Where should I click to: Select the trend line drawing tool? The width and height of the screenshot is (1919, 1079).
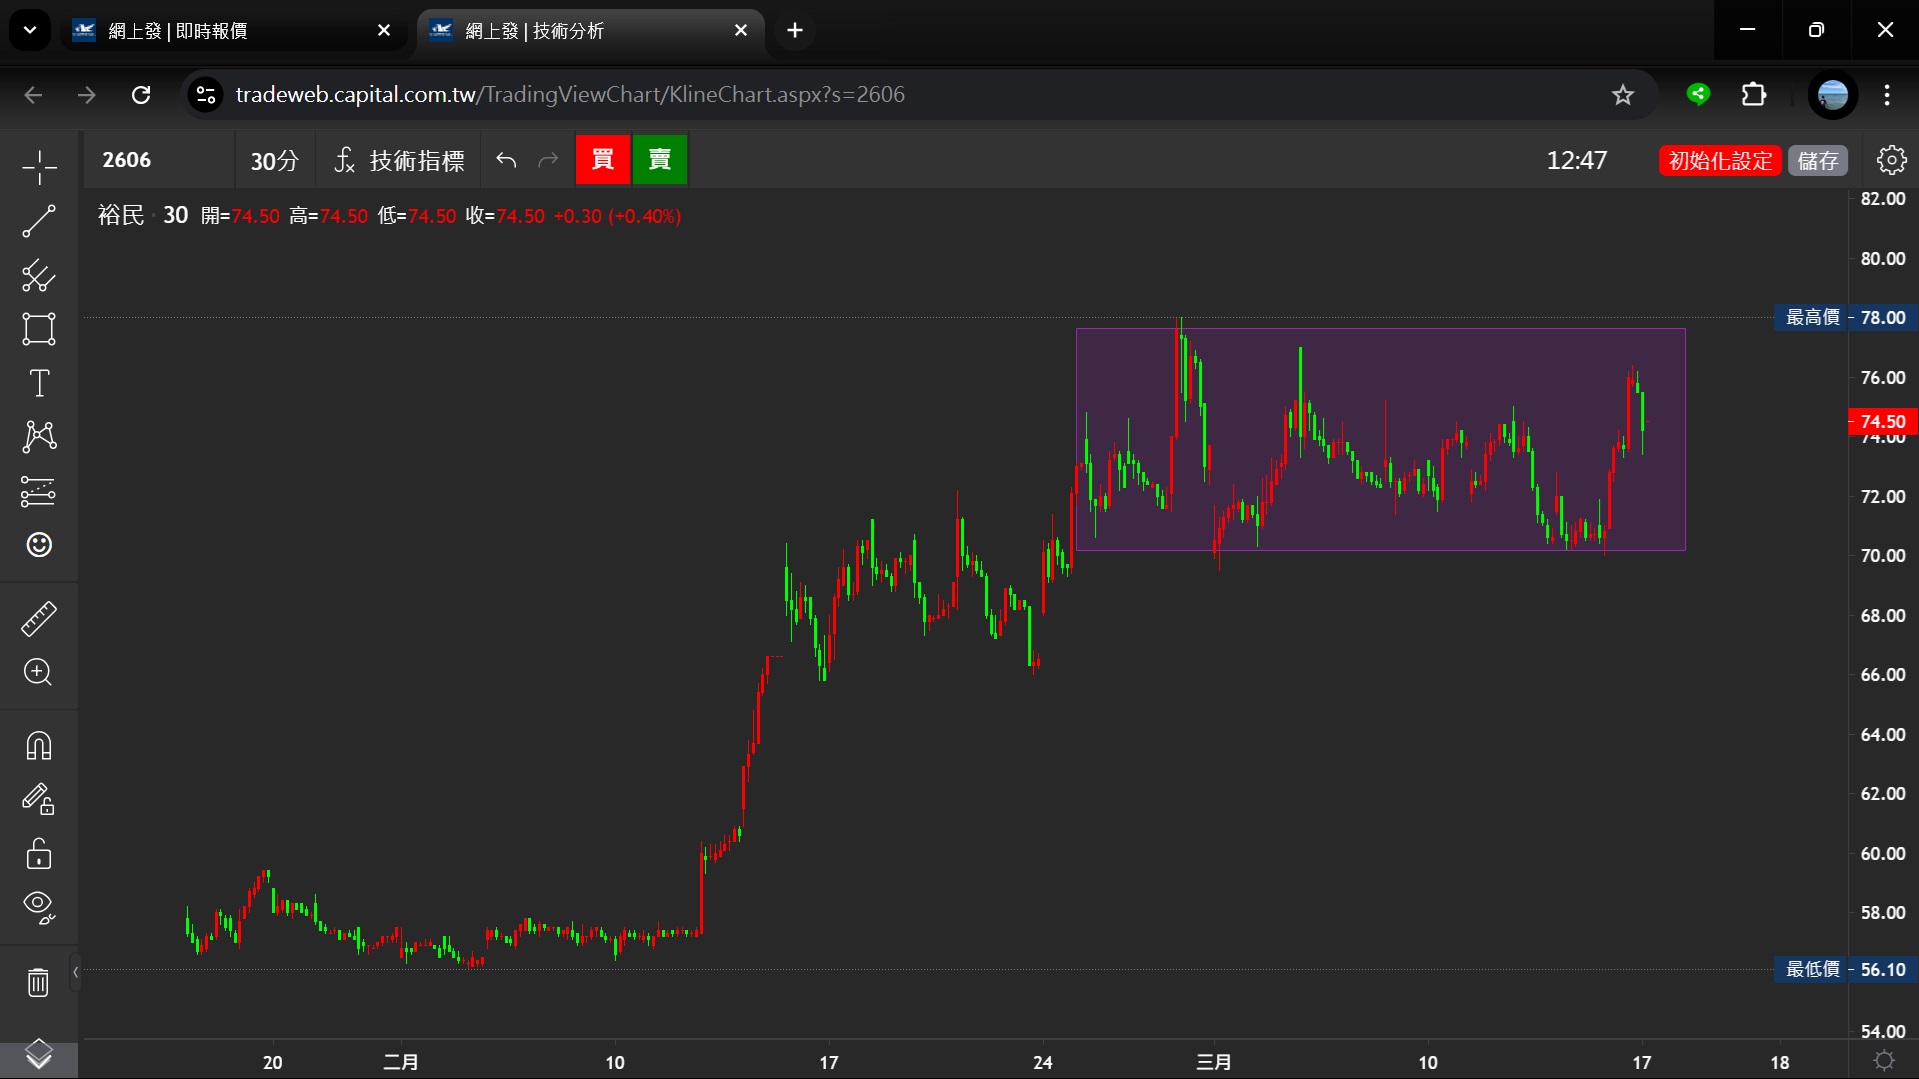tap(39, 221)
